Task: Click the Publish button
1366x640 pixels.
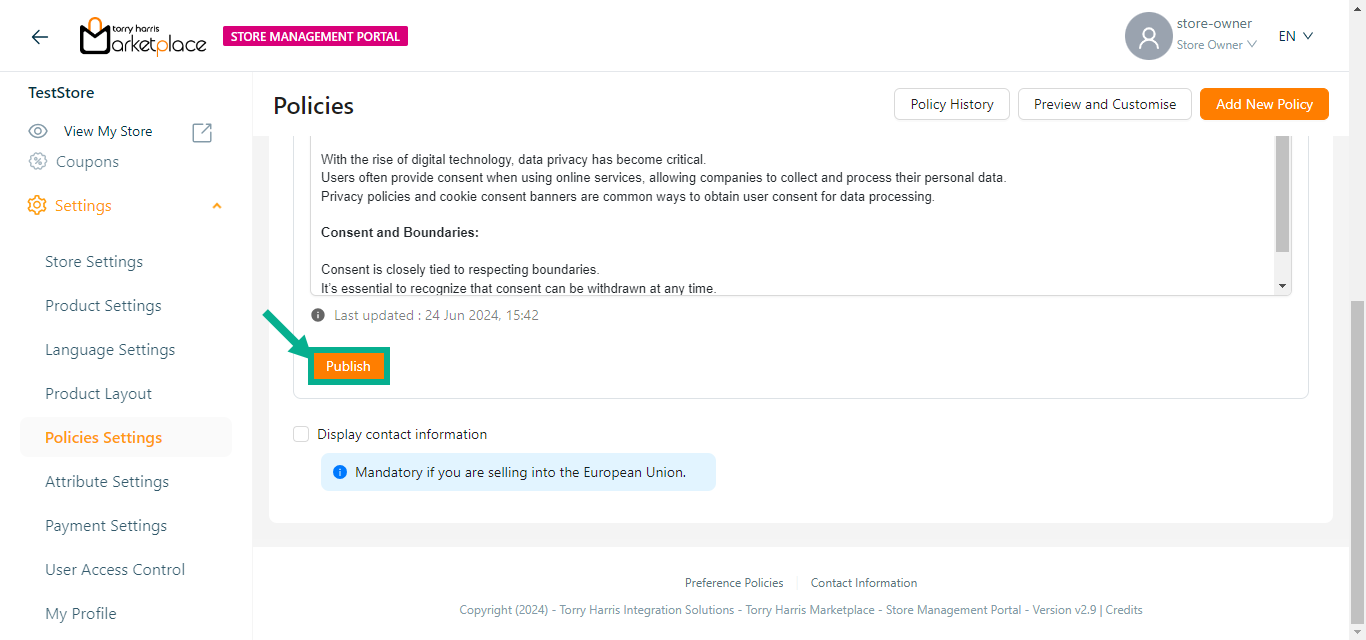Action: [348, 366]
